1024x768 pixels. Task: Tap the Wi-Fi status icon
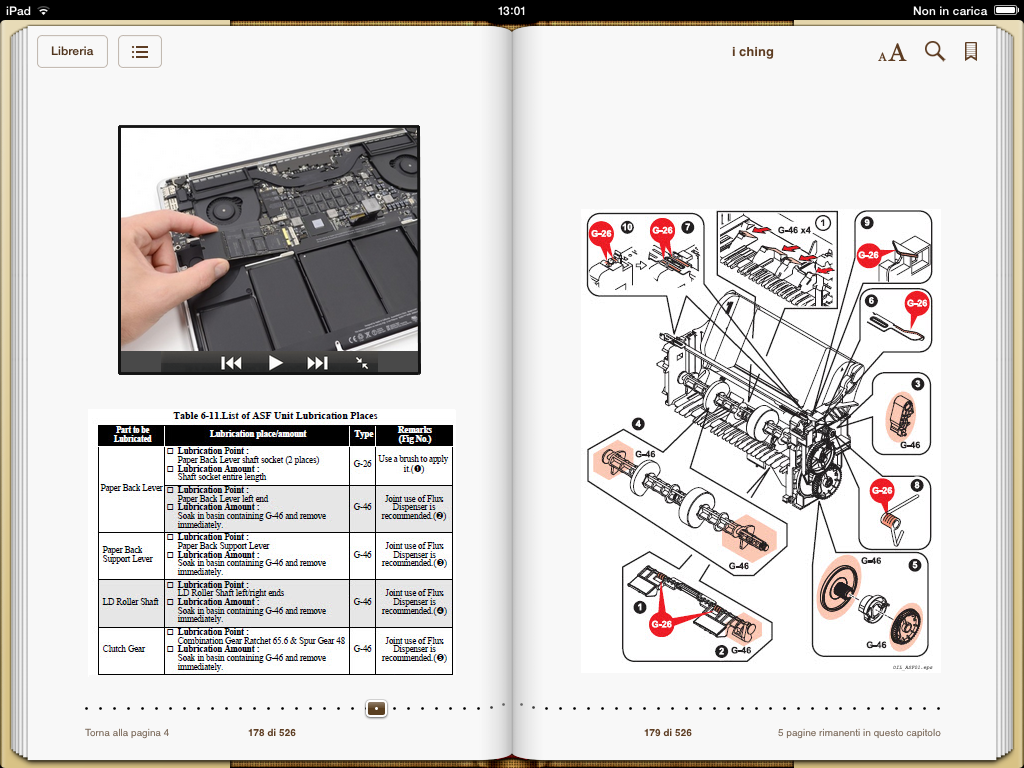[x=44, y=11]
